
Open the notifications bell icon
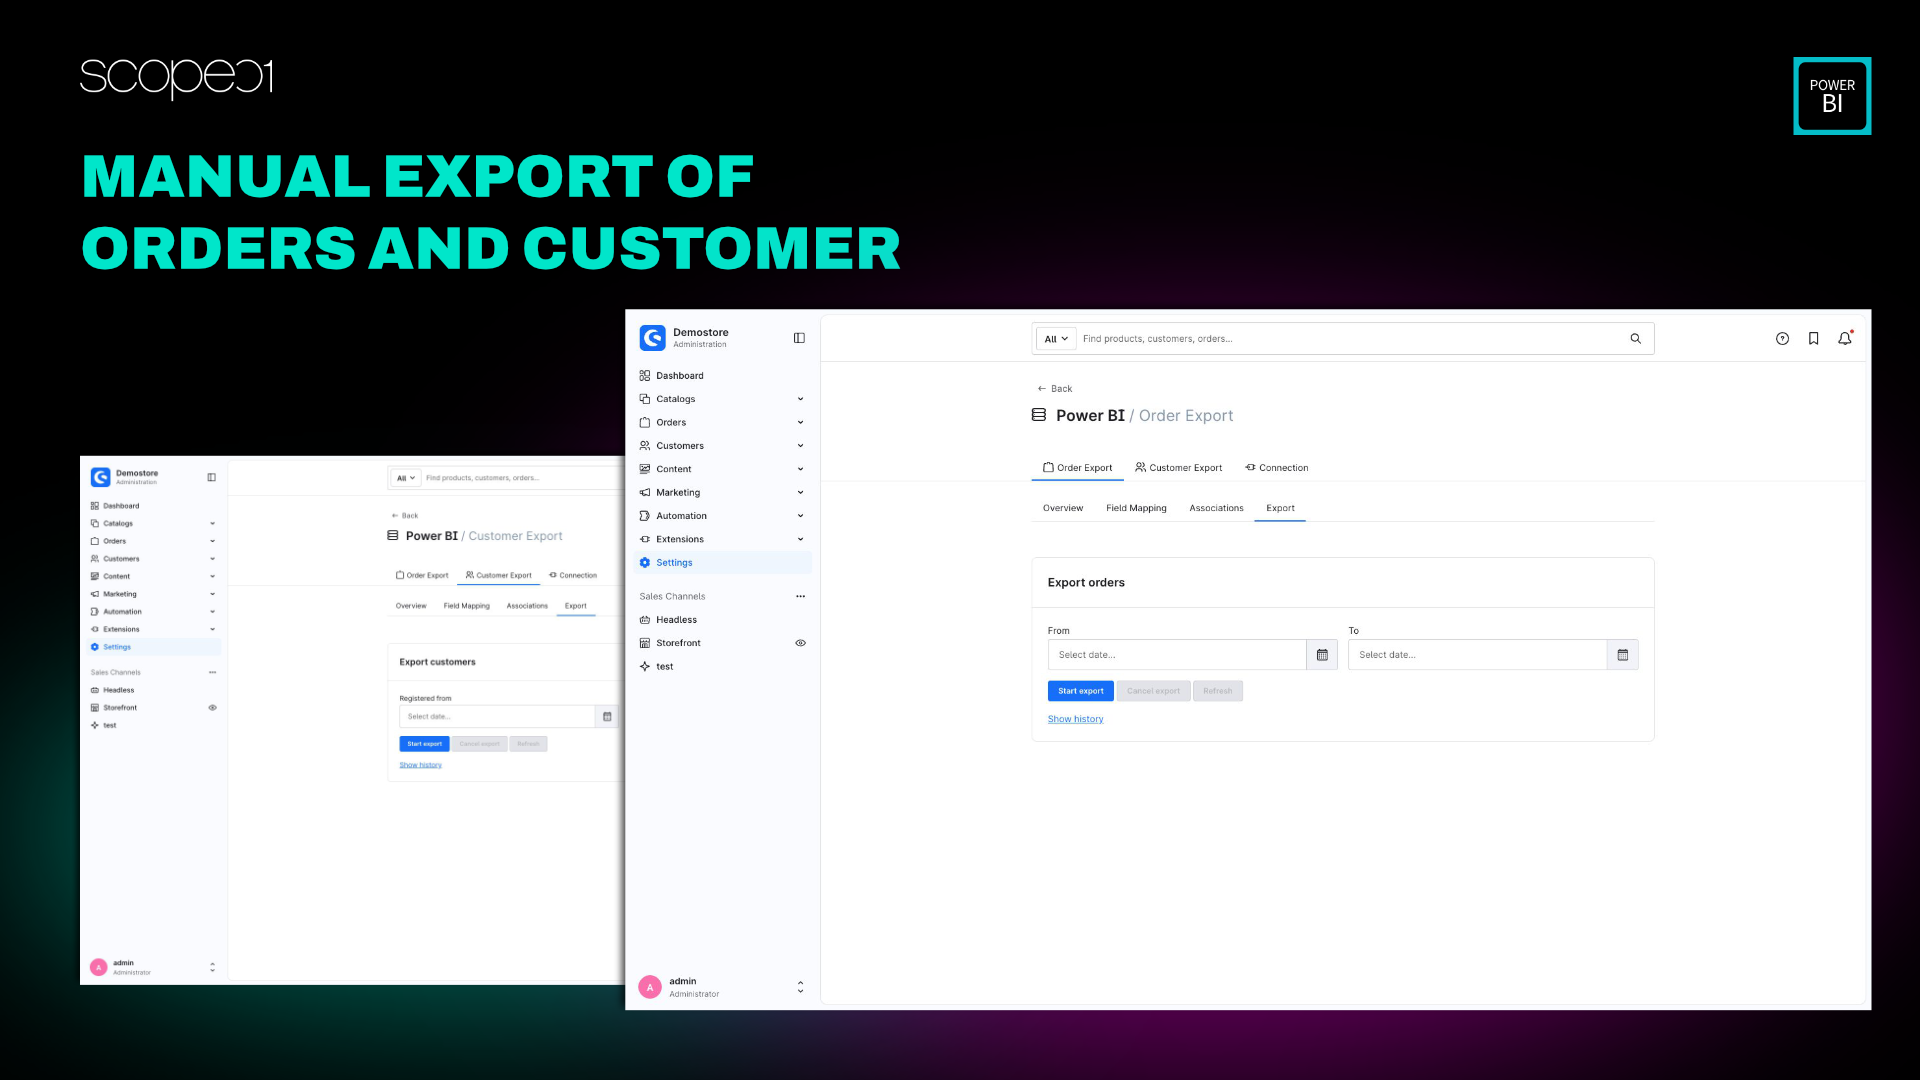[1845, 339]
